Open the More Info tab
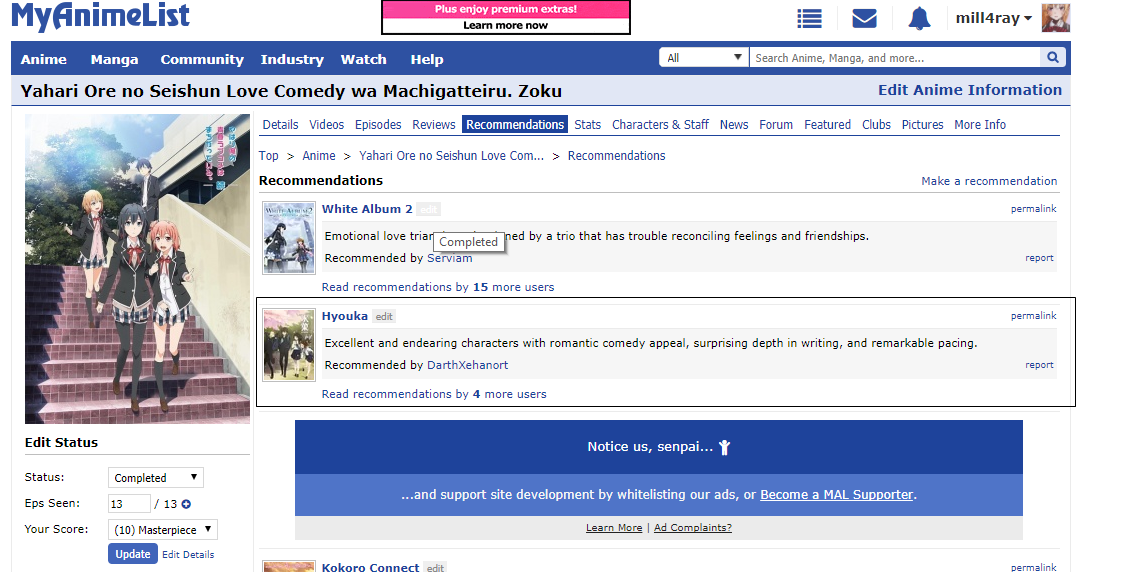Screen dimensions: 1134x572 [980, 124]
